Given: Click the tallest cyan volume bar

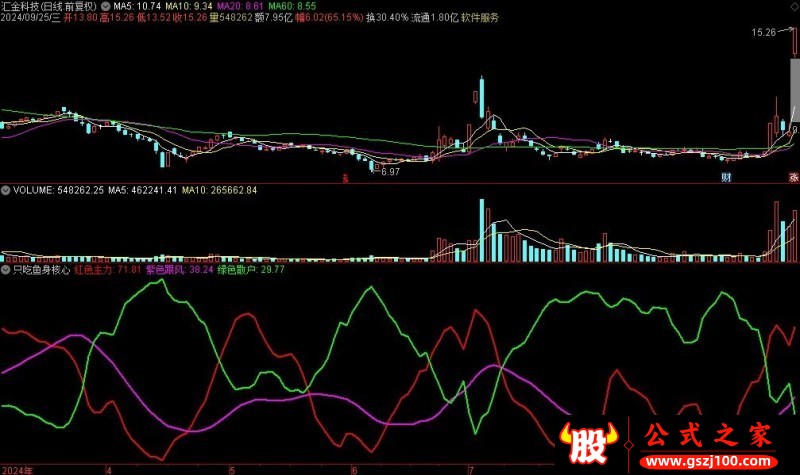Looking at the screenshot, I should (x=482, y=231).
